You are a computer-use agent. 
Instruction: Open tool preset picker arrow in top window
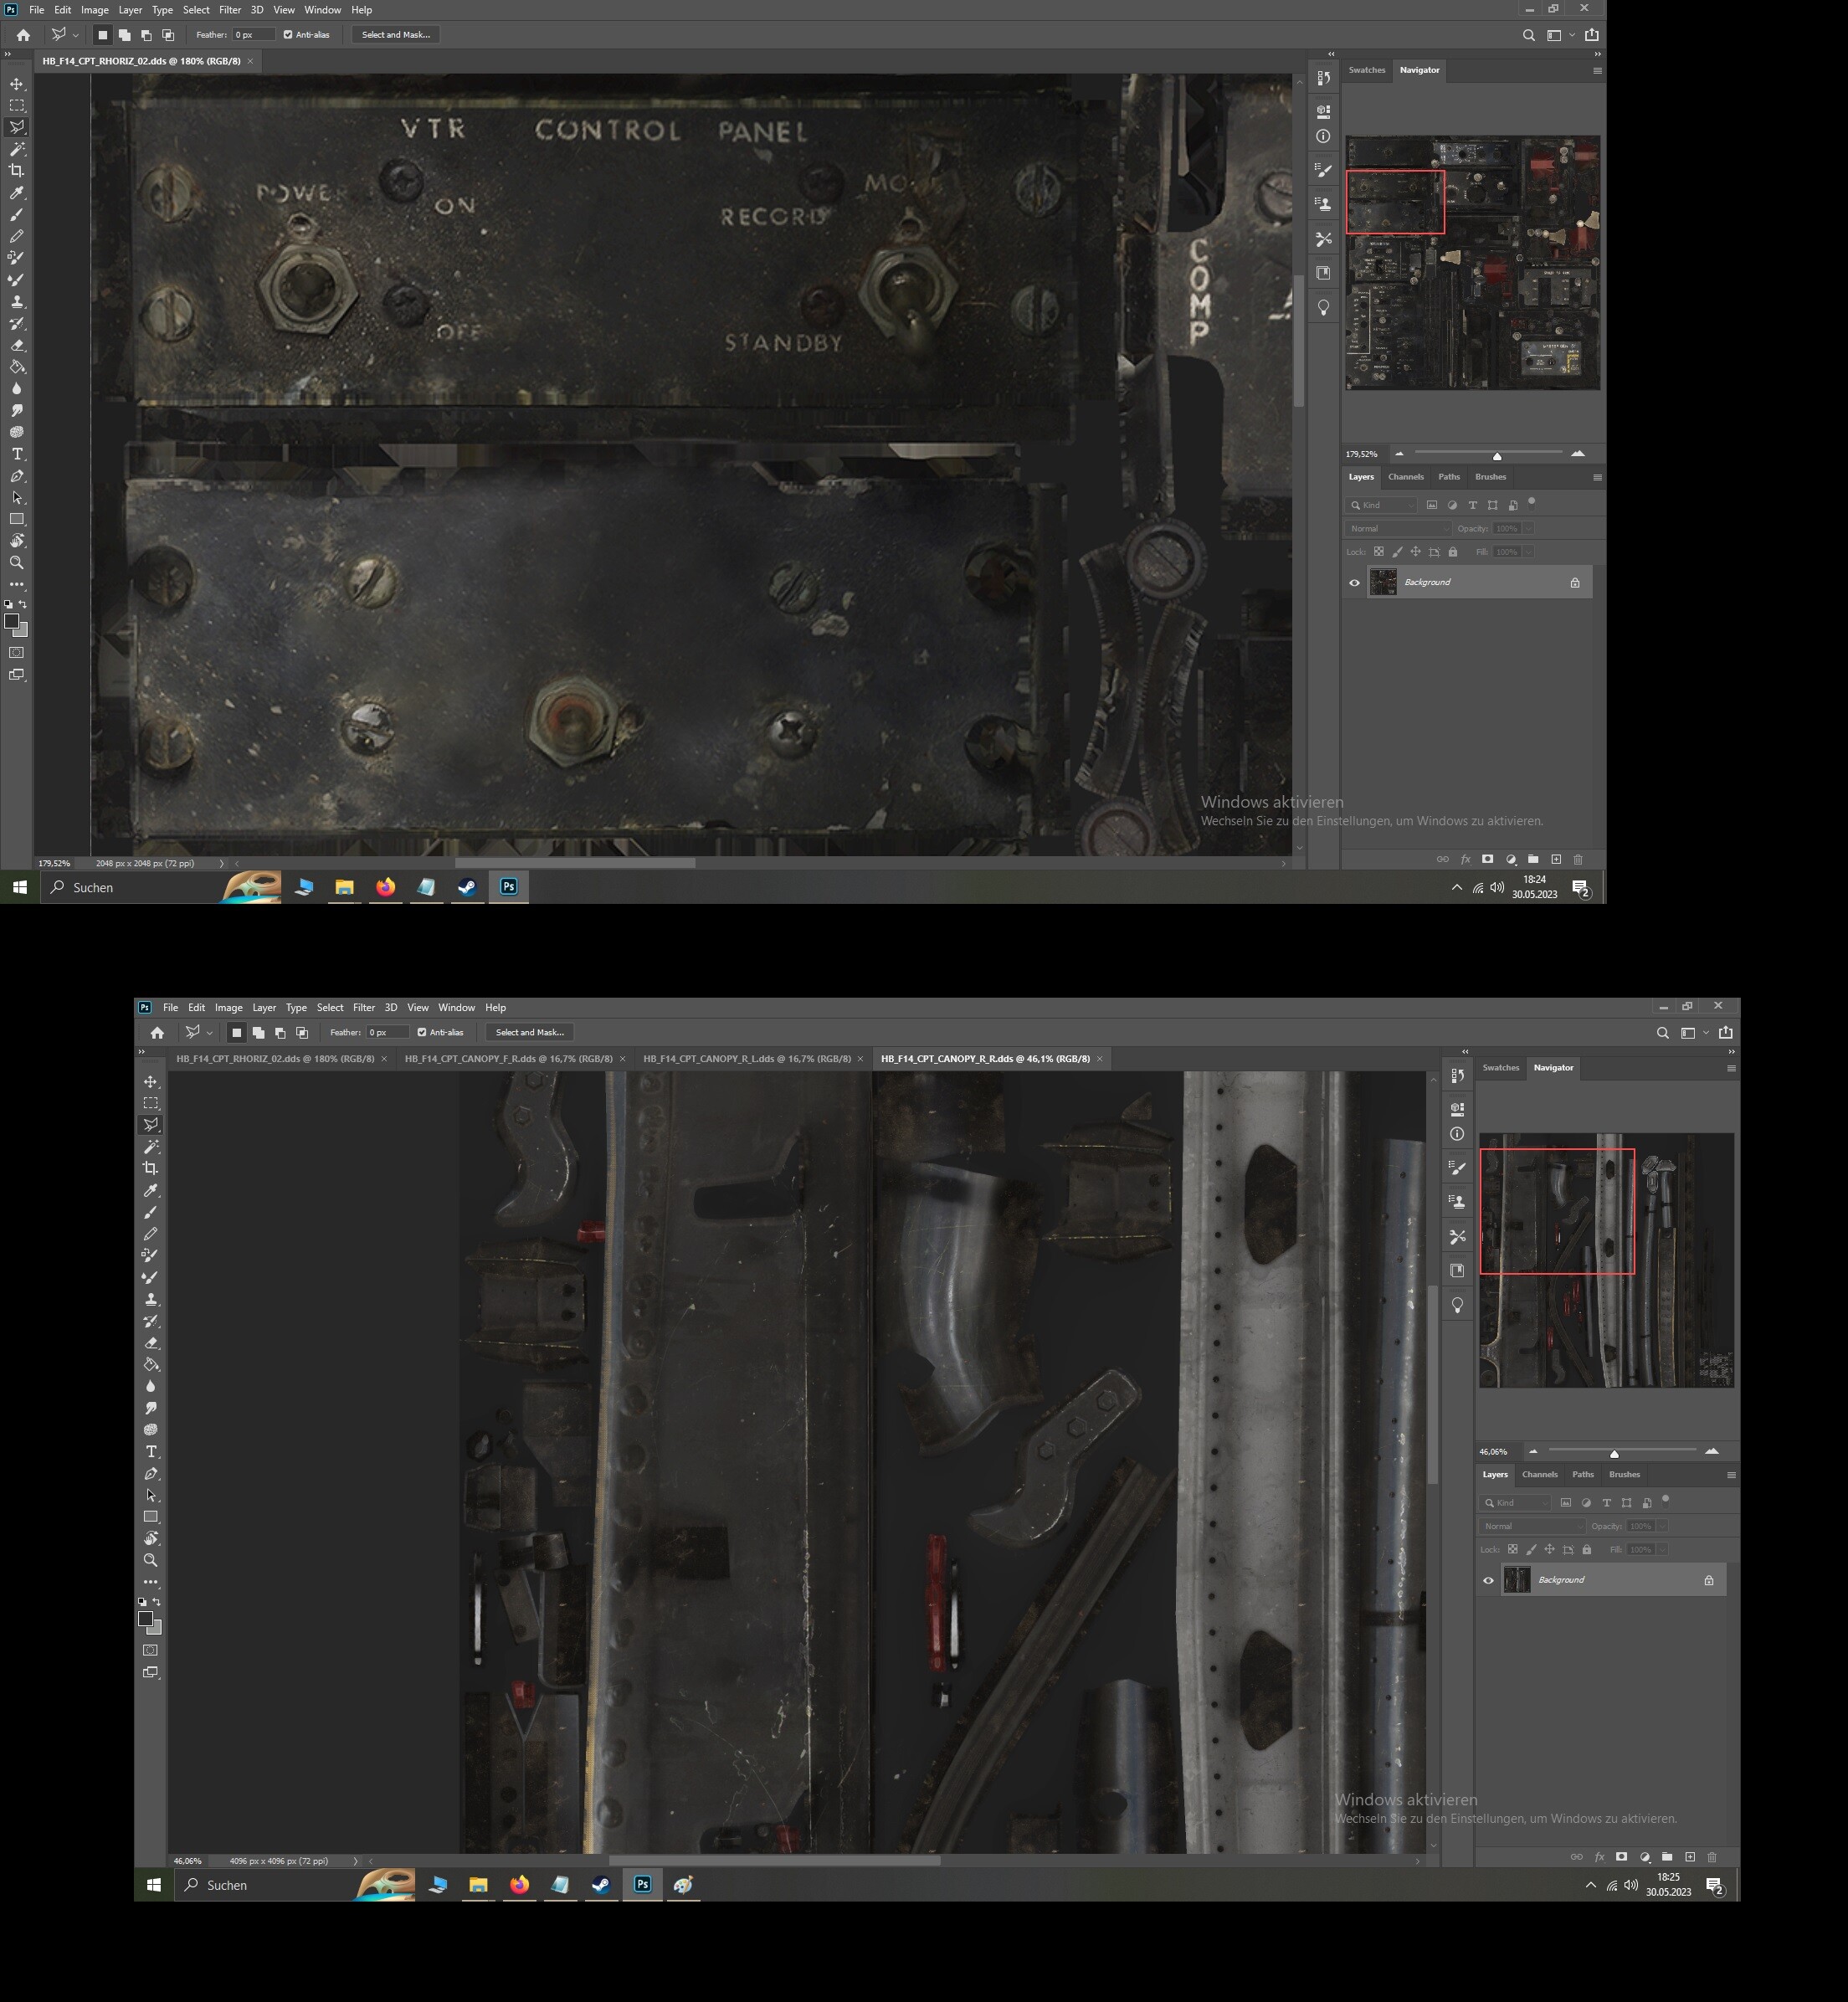pos(75,35)
